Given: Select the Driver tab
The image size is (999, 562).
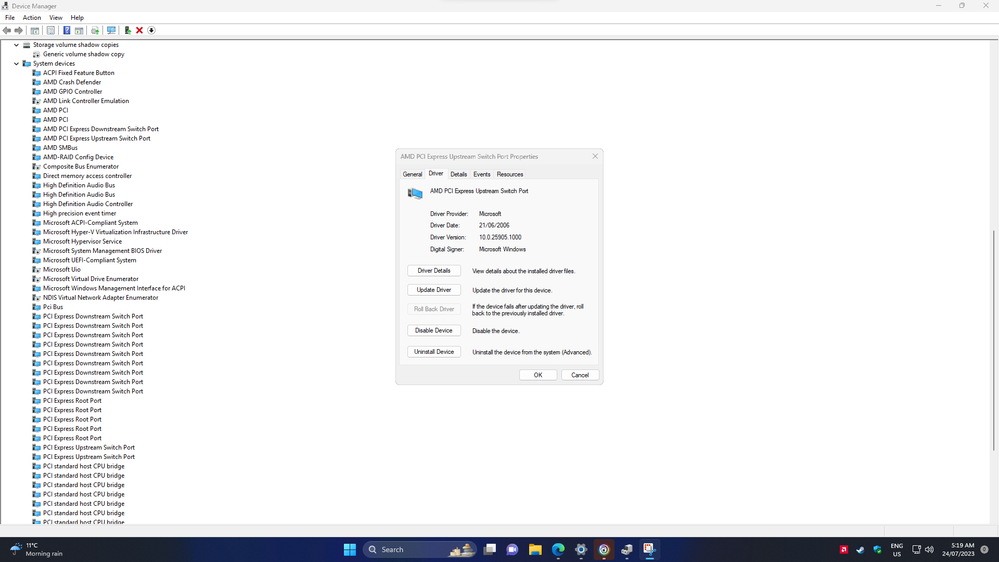Looking at the screenshot, I should pos(436,173).
